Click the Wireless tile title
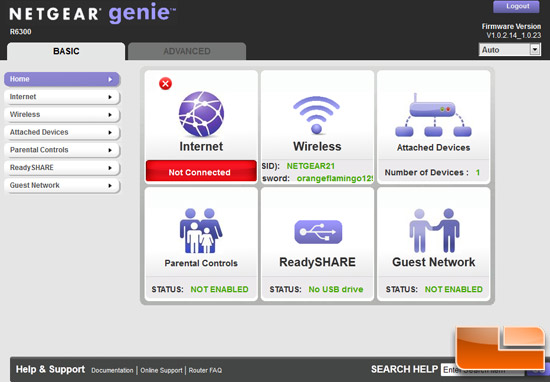The height and width of the screenshot is (382, 550). 317,146
